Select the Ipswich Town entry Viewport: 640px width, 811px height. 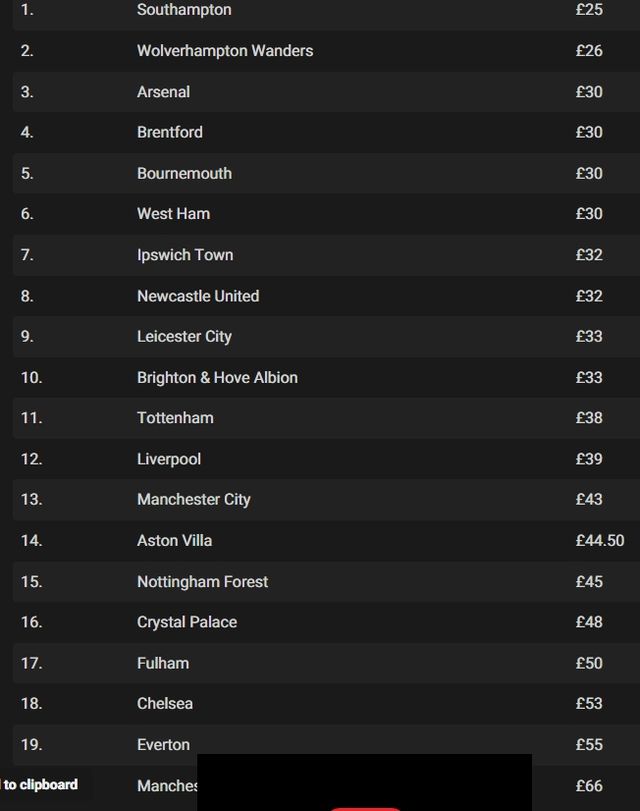[x=185, y=255]
